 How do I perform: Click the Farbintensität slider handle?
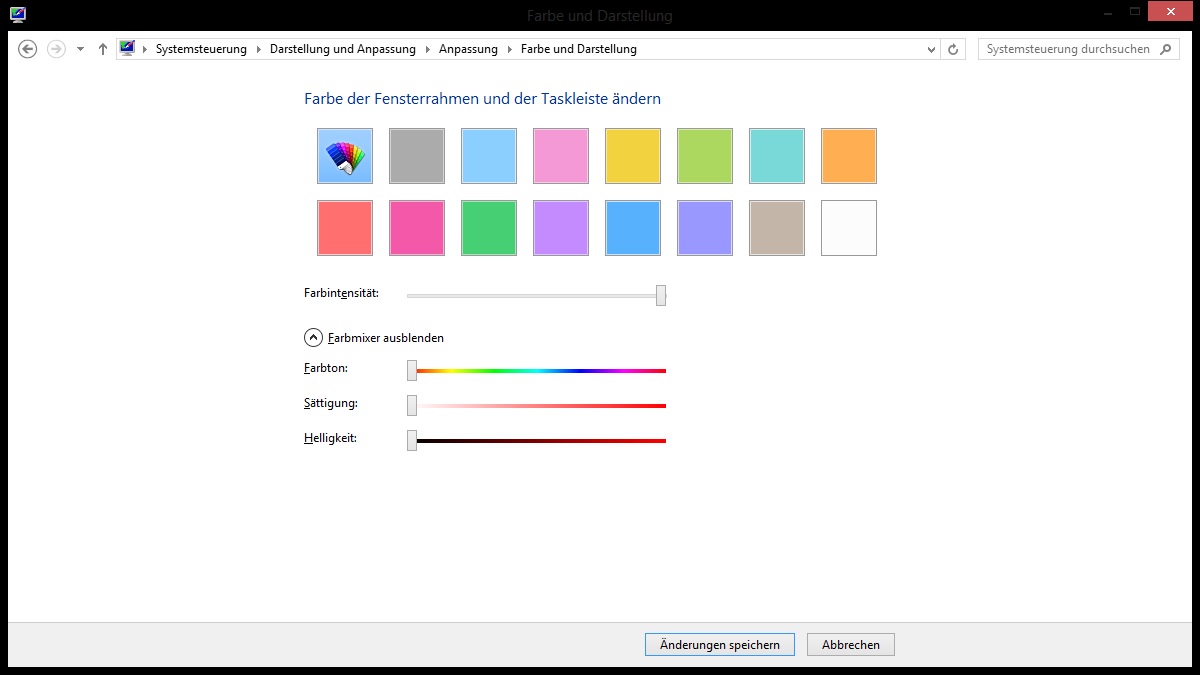click(661, 295)
